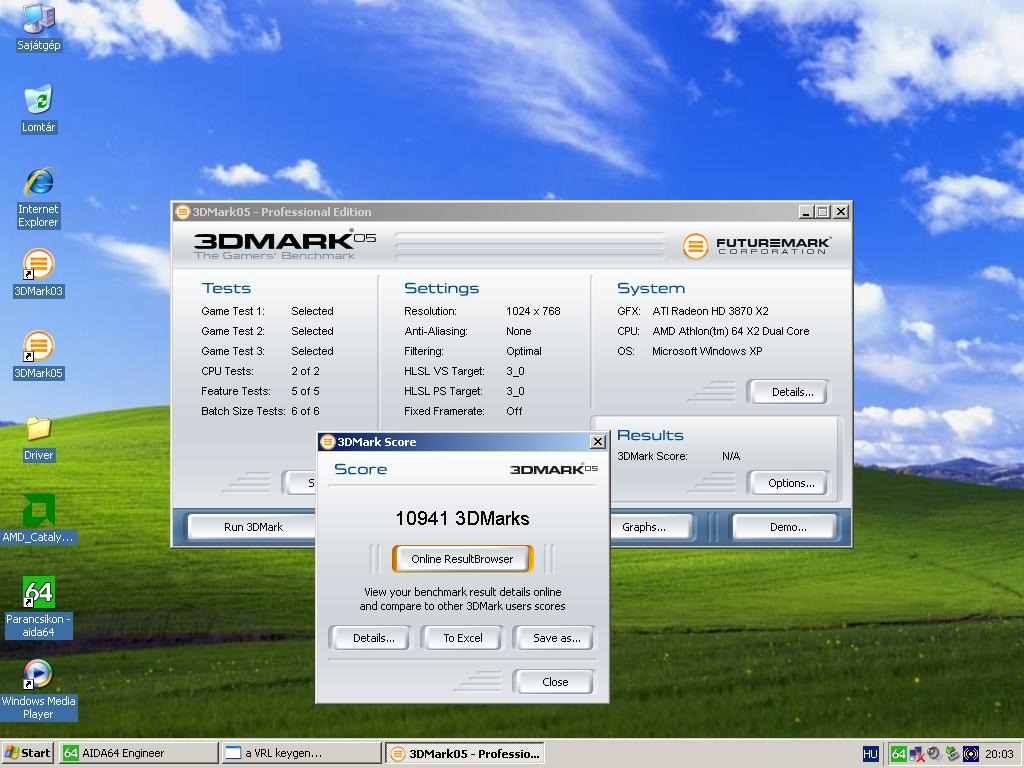The width and height of the screenshot is (1024, 768).
Task: Click the 'HLSL PS Target:' label
Action: 443,391
